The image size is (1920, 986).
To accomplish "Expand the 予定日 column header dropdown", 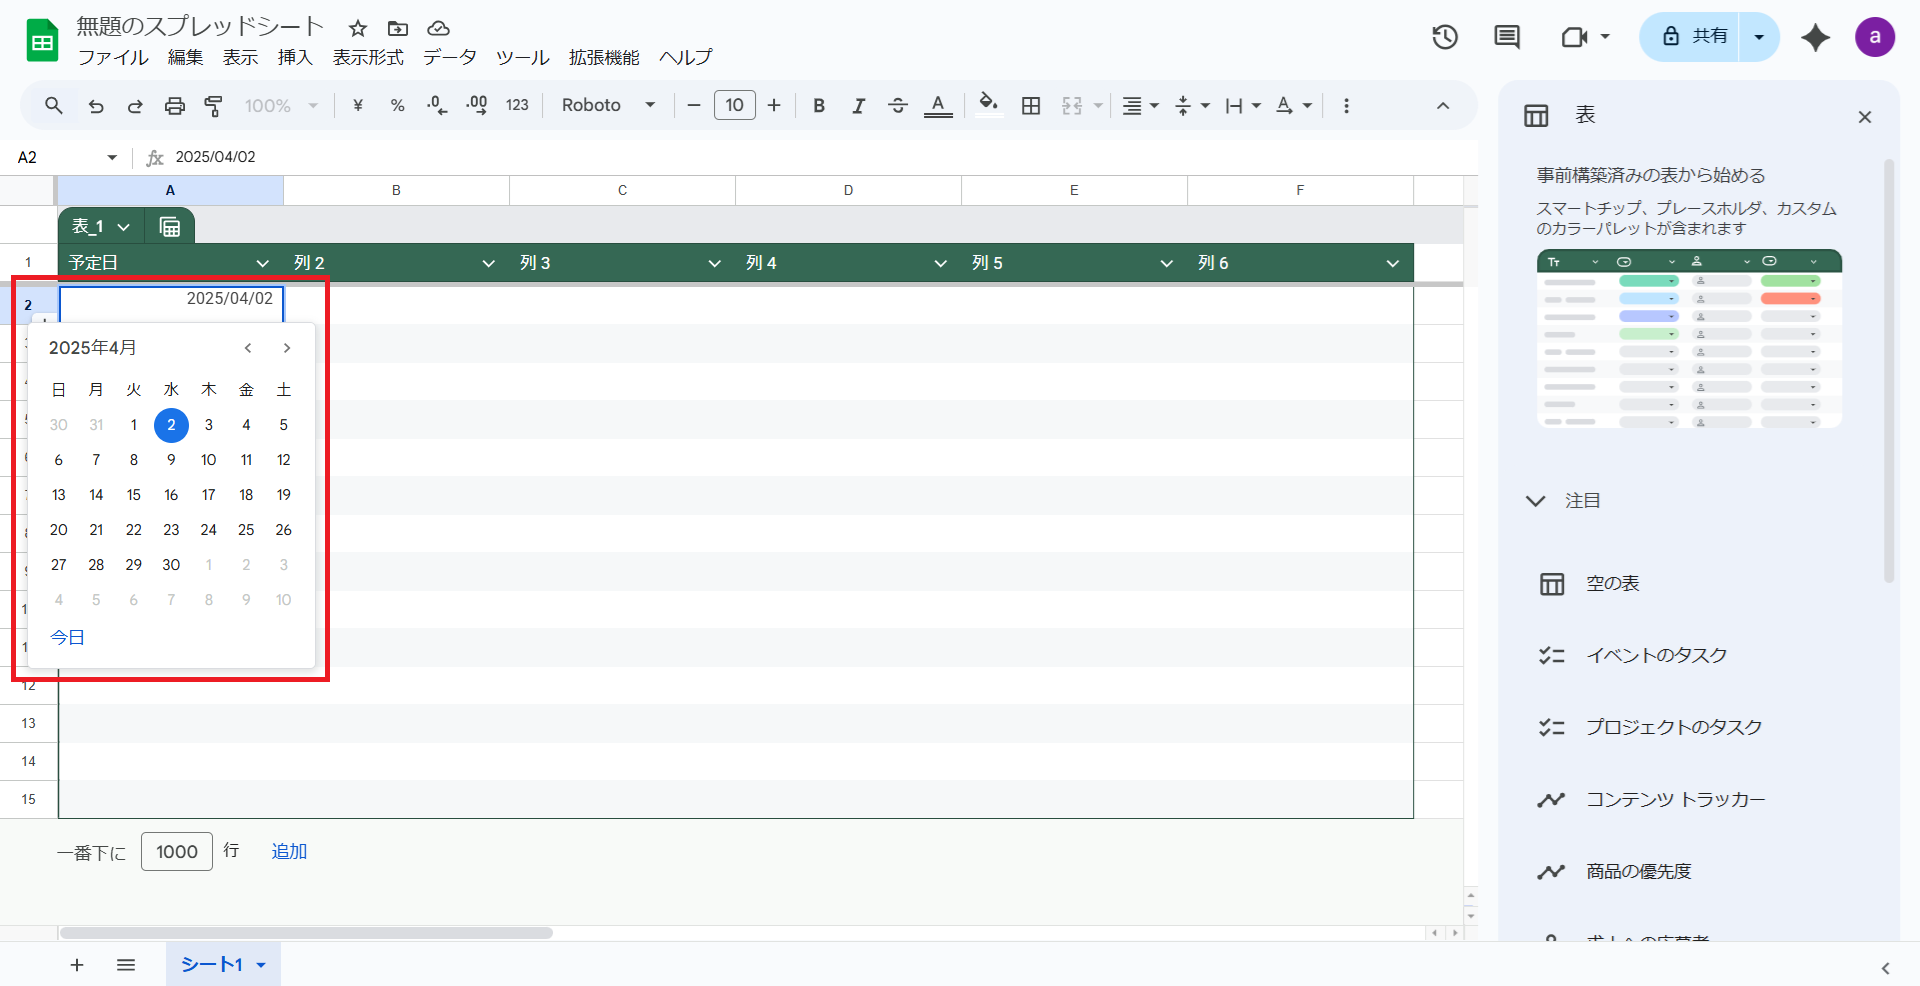I will [x=262, y=263].
